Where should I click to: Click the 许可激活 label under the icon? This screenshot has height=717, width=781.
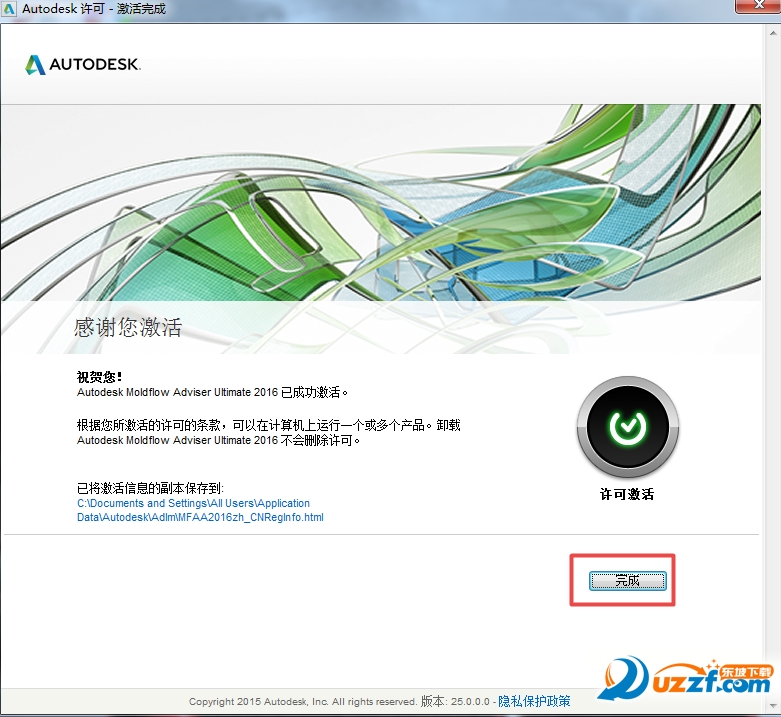point(627,494)
